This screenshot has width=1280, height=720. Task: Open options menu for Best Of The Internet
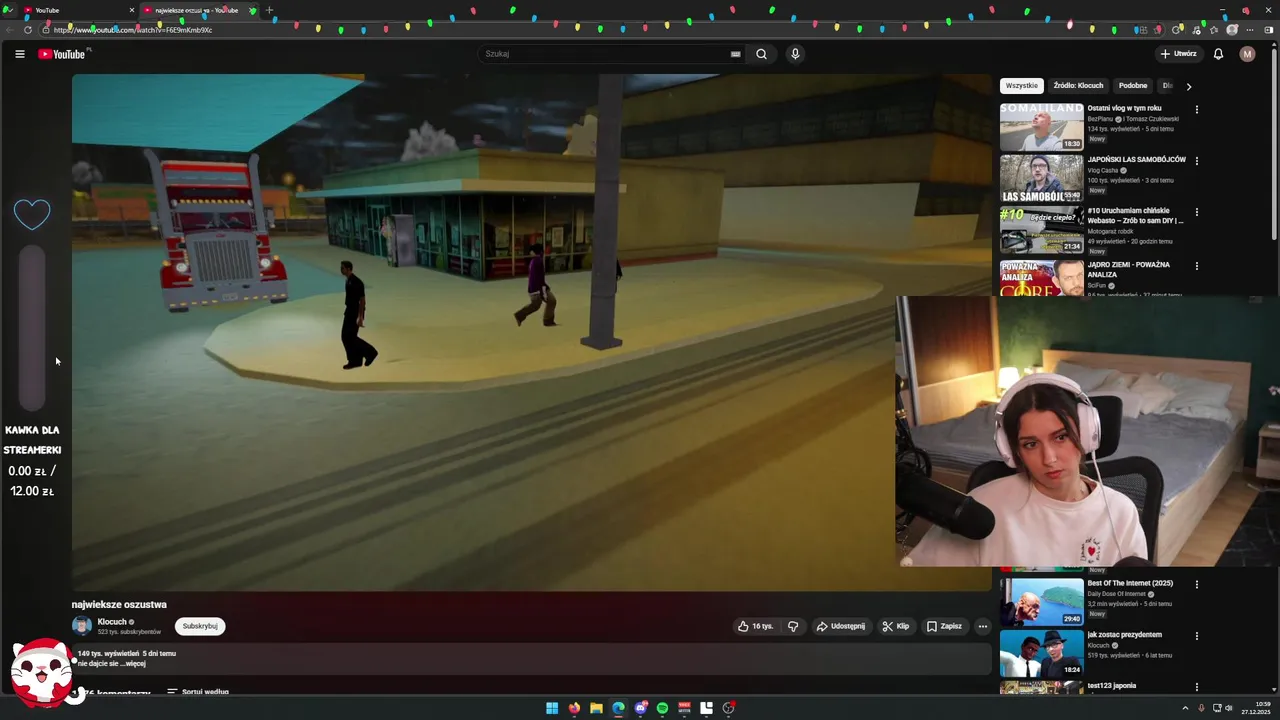pos(1196,584)
